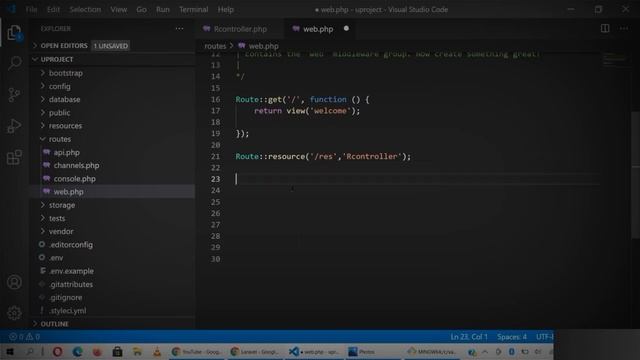Switch to the YouTube Chrome taskbar window

(x=197, y=351)
